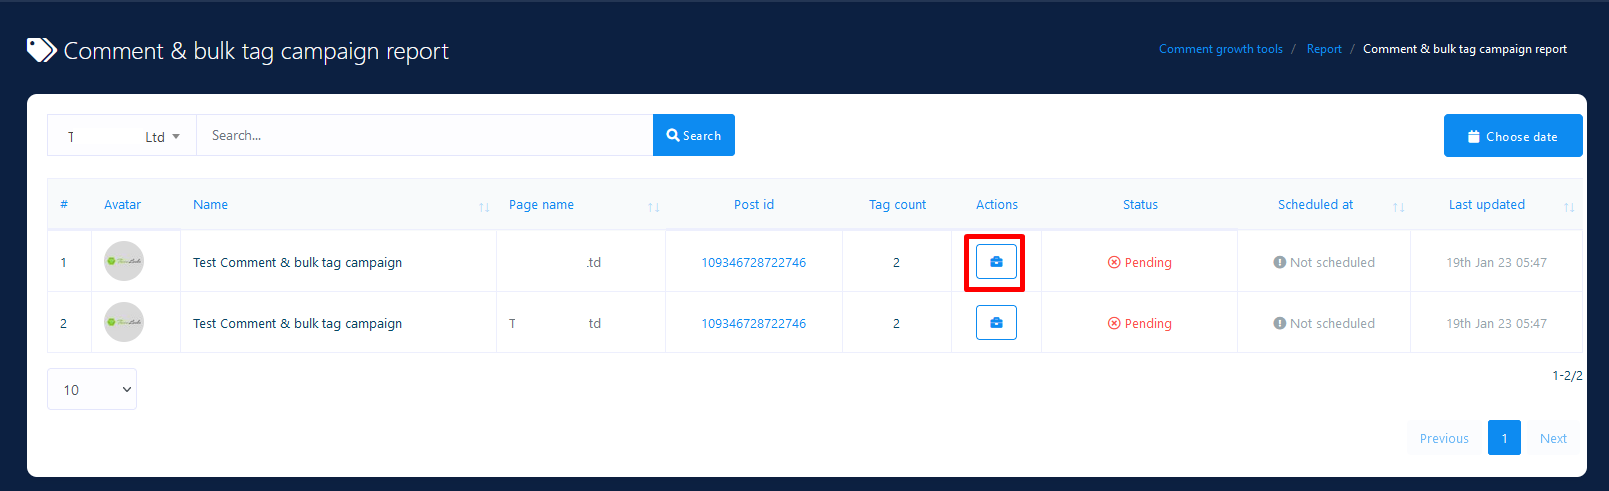1609x491 pixels.
Task: Open the Choose date picker button
Action: click(x=1512, y=136)
